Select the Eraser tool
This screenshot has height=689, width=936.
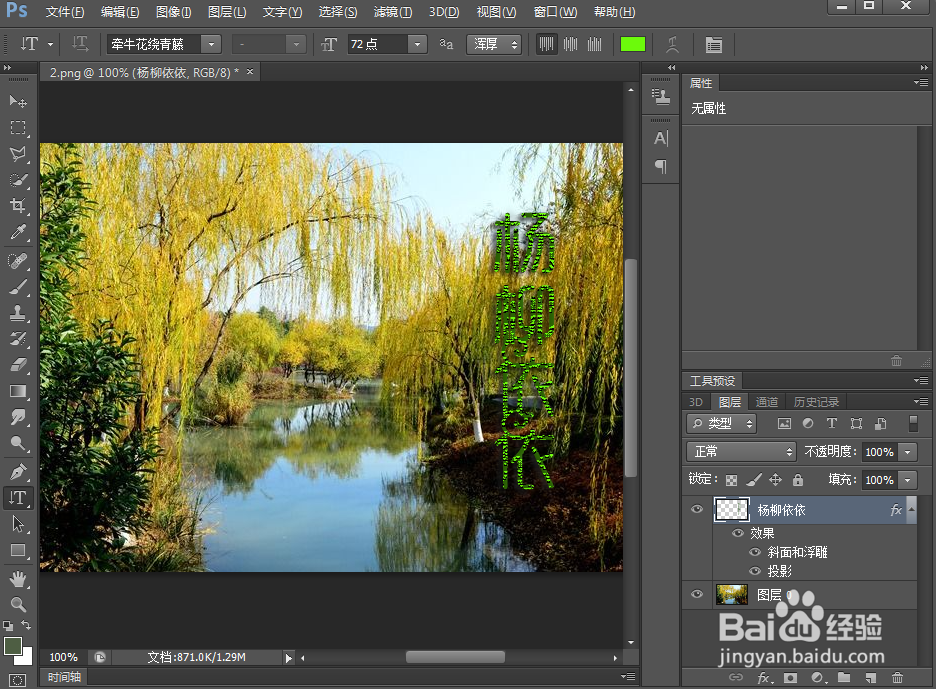click(x=18, y=365)
